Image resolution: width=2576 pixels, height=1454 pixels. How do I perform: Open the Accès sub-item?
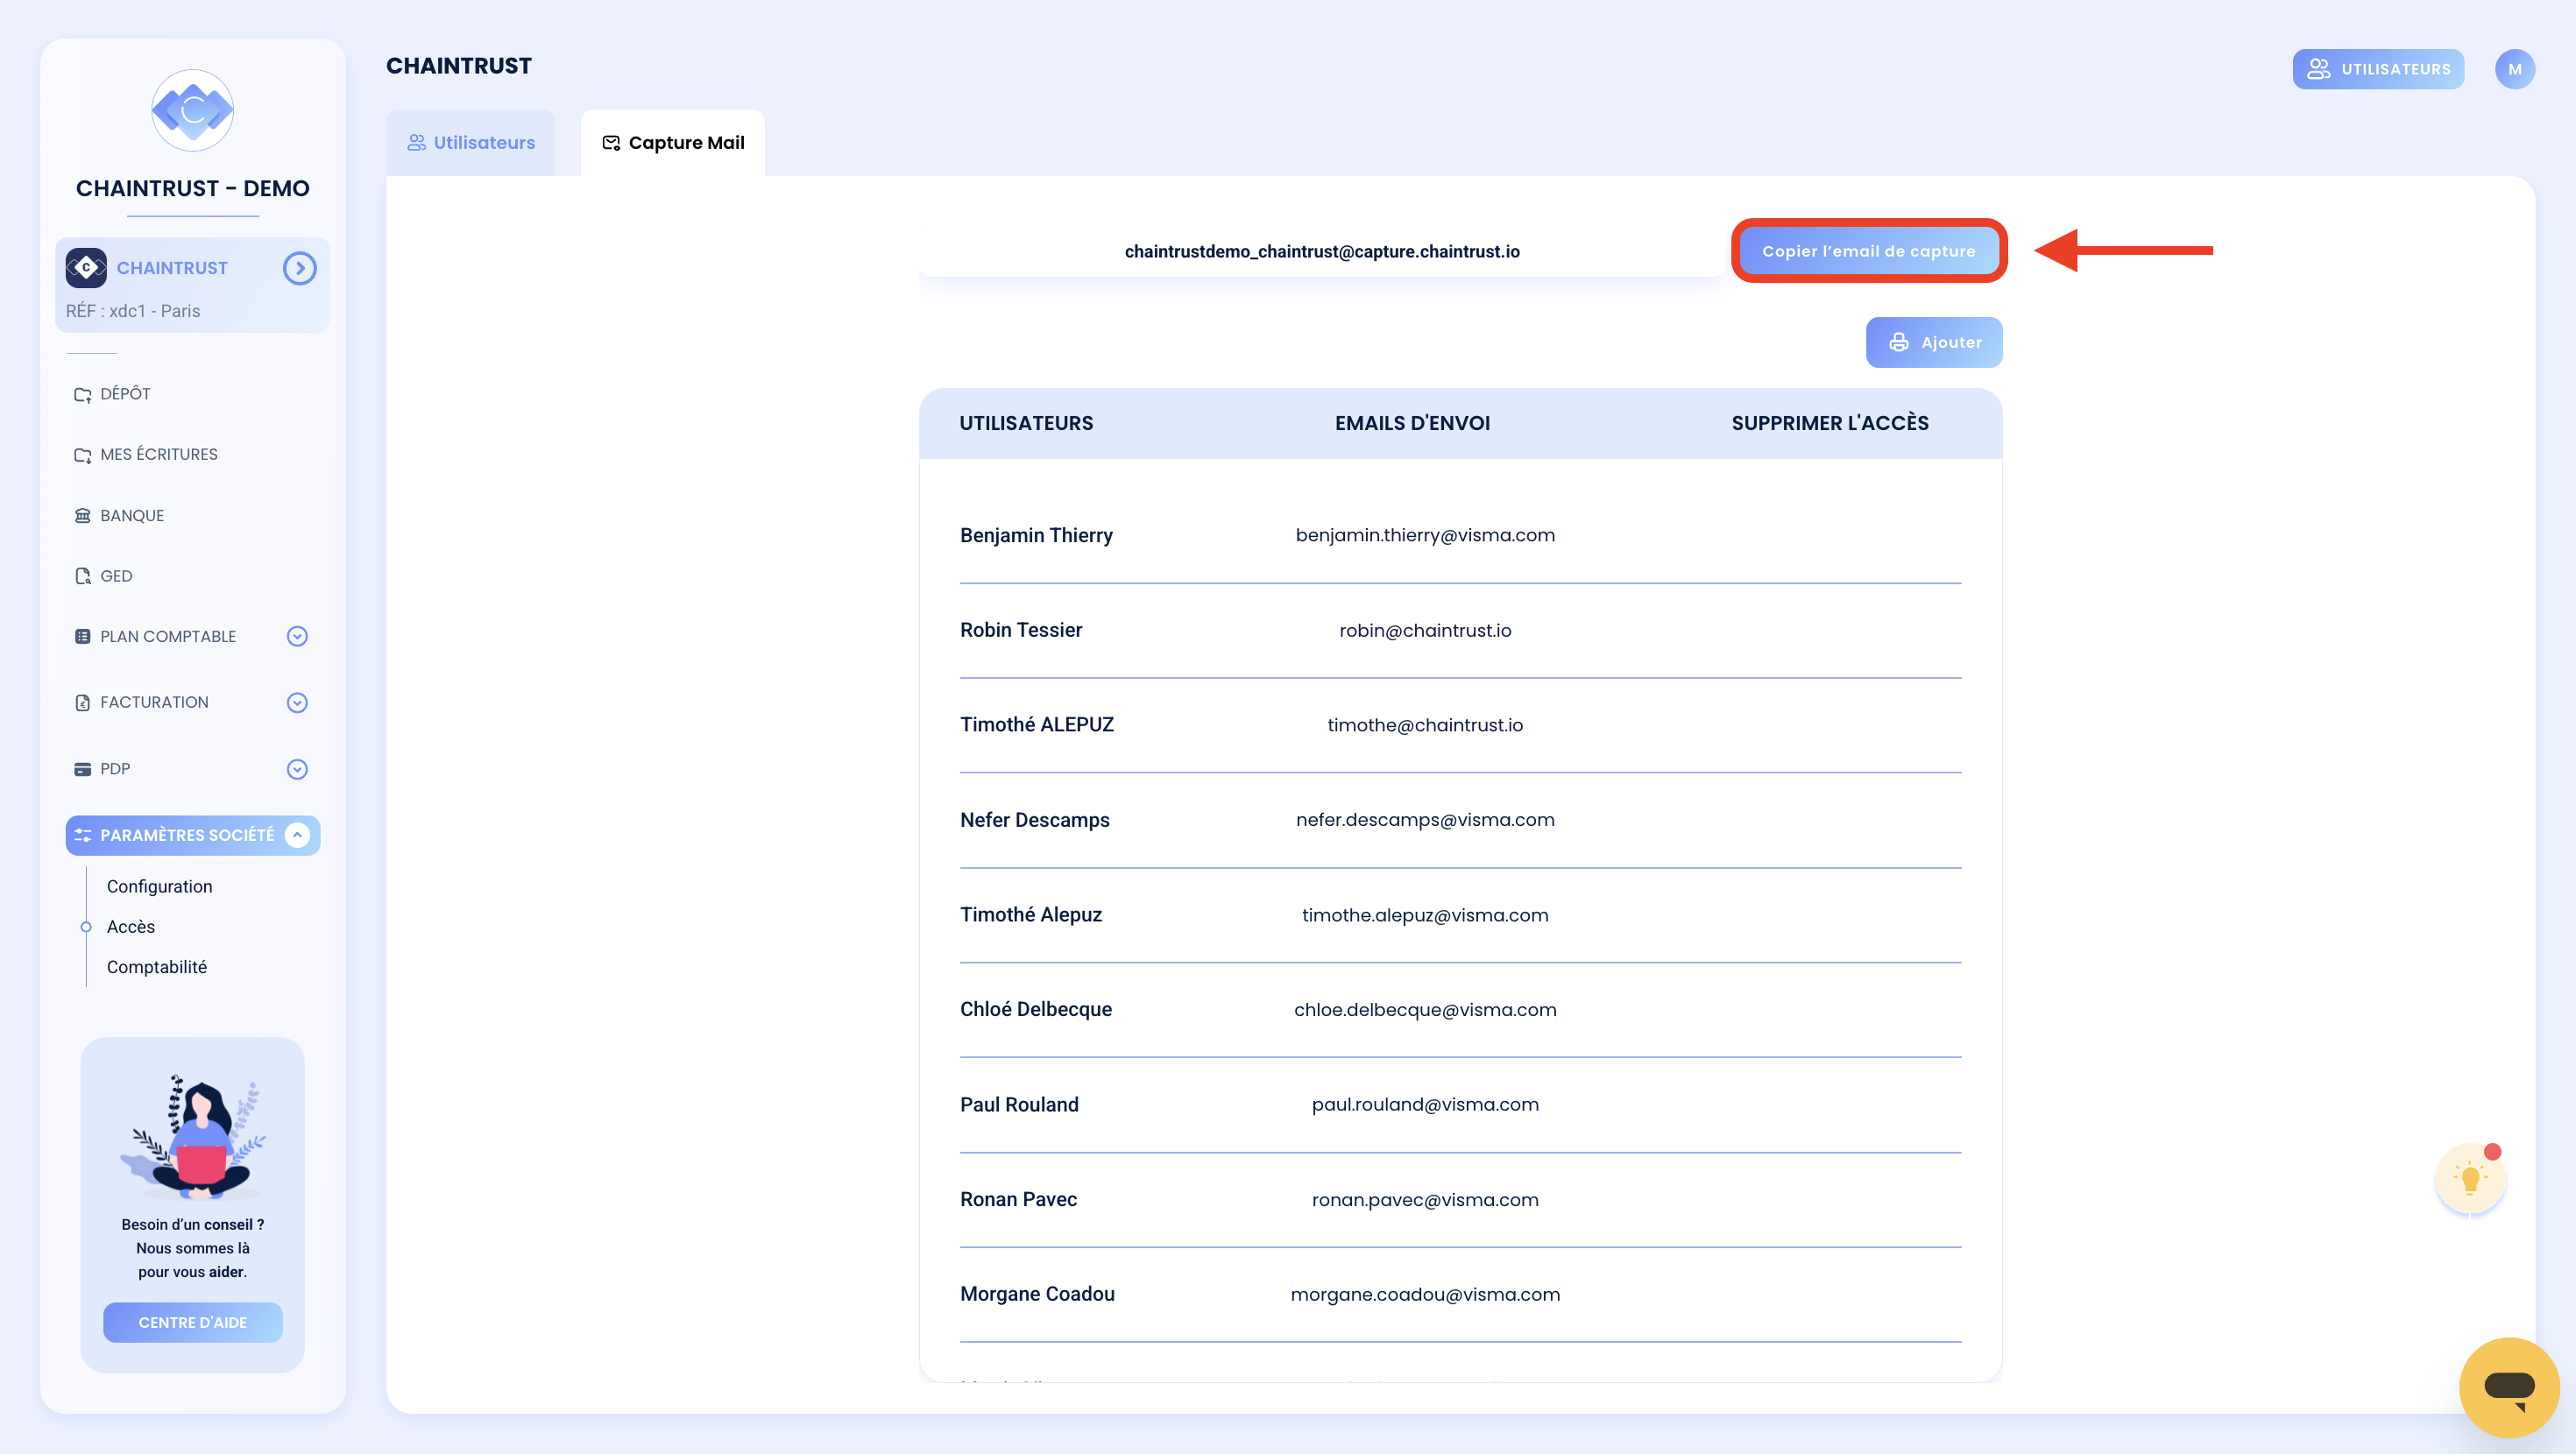pos(131,927)
